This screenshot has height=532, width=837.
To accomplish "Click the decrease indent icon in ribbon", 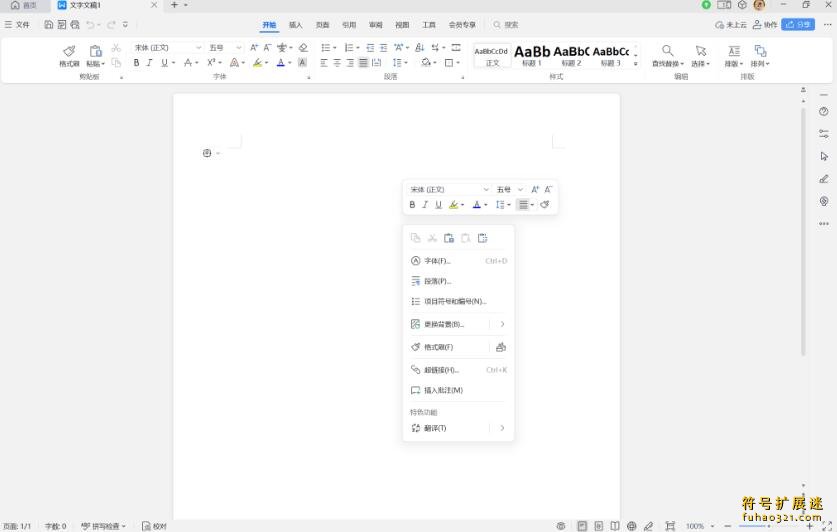I will coord(370,47).
